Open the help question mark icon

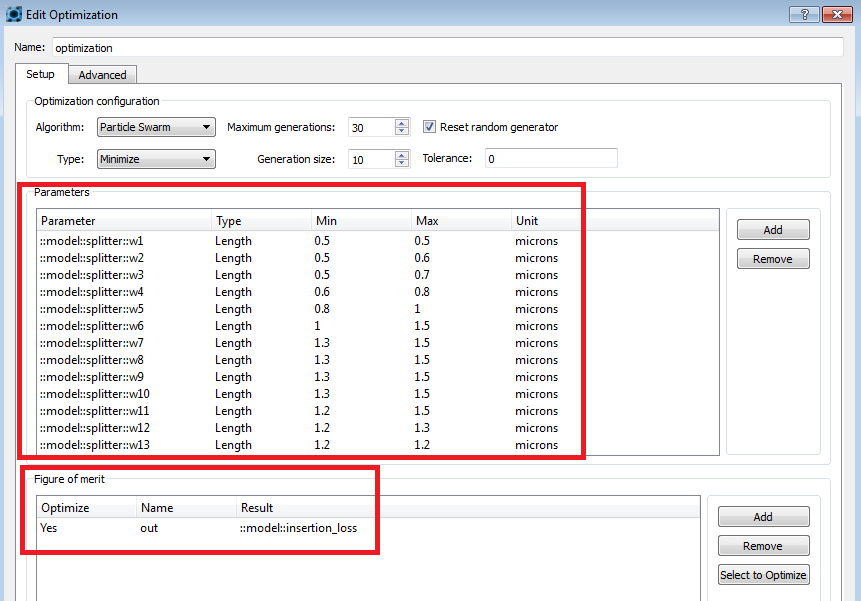[x=803, y=14]
